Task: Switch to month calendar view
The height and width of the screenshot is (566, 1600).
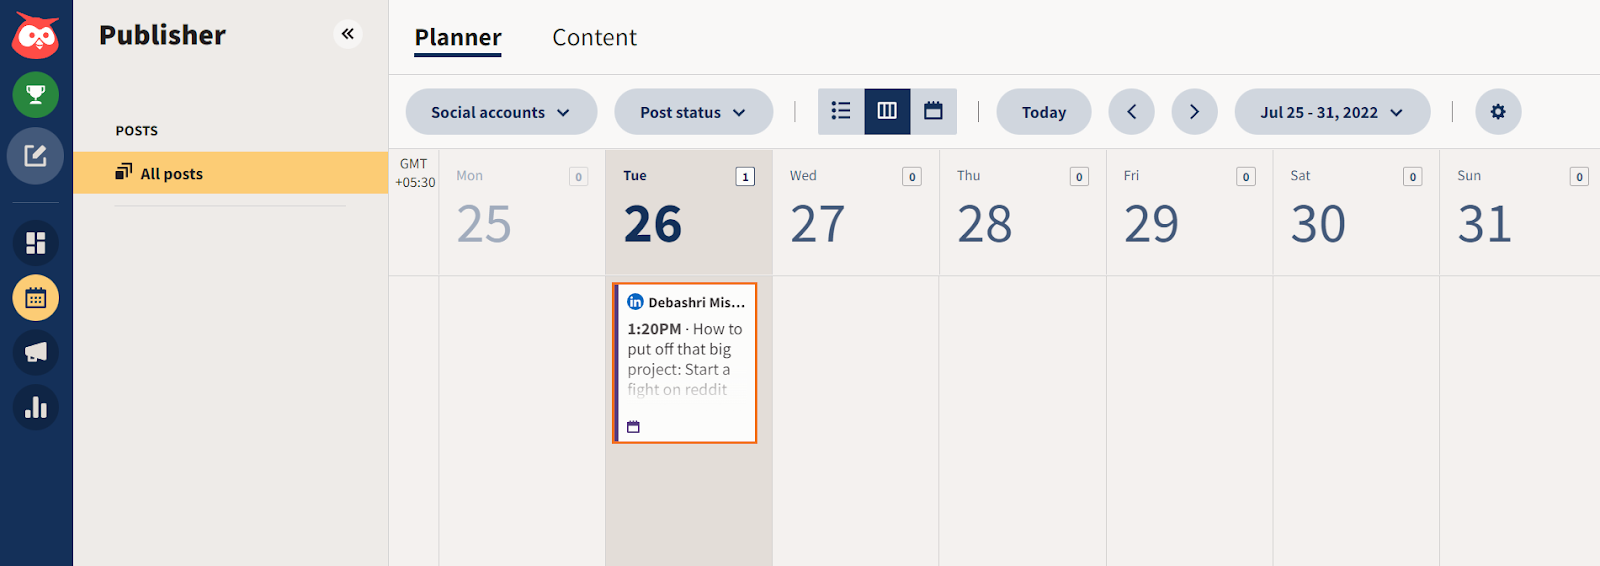Action: click(933, 111)
